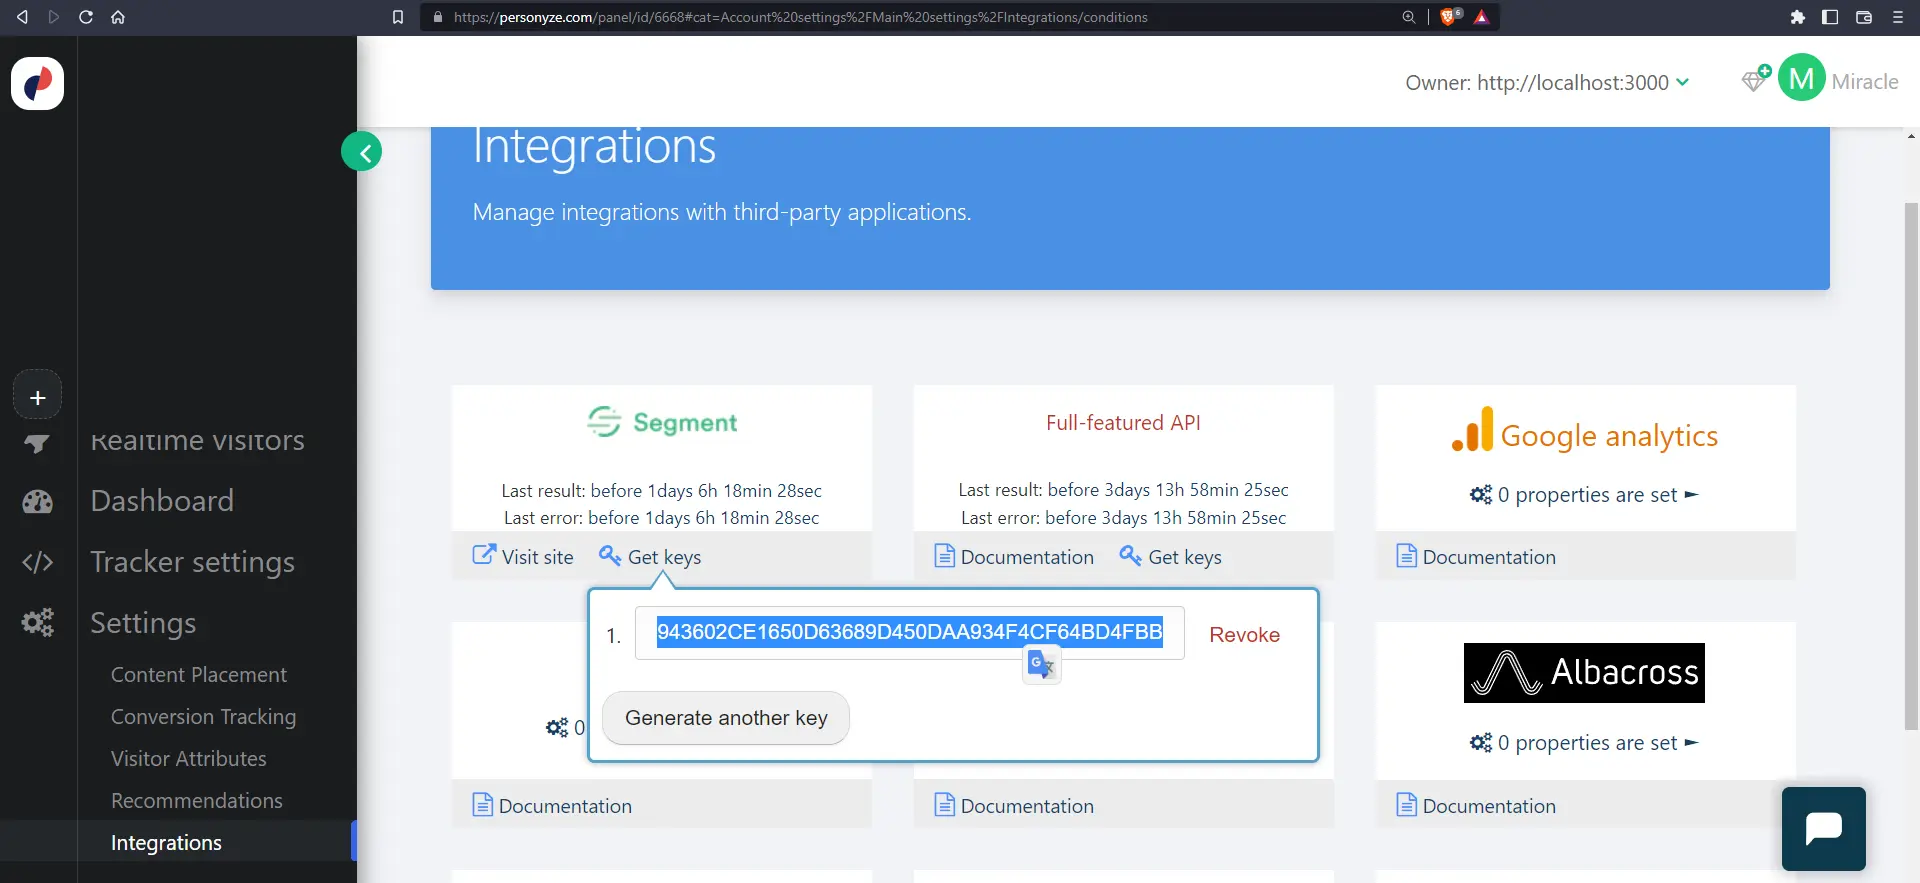
Task: Open Documentation under Full-featured API
Action: pyautogui.click(x=1014, y=556)
